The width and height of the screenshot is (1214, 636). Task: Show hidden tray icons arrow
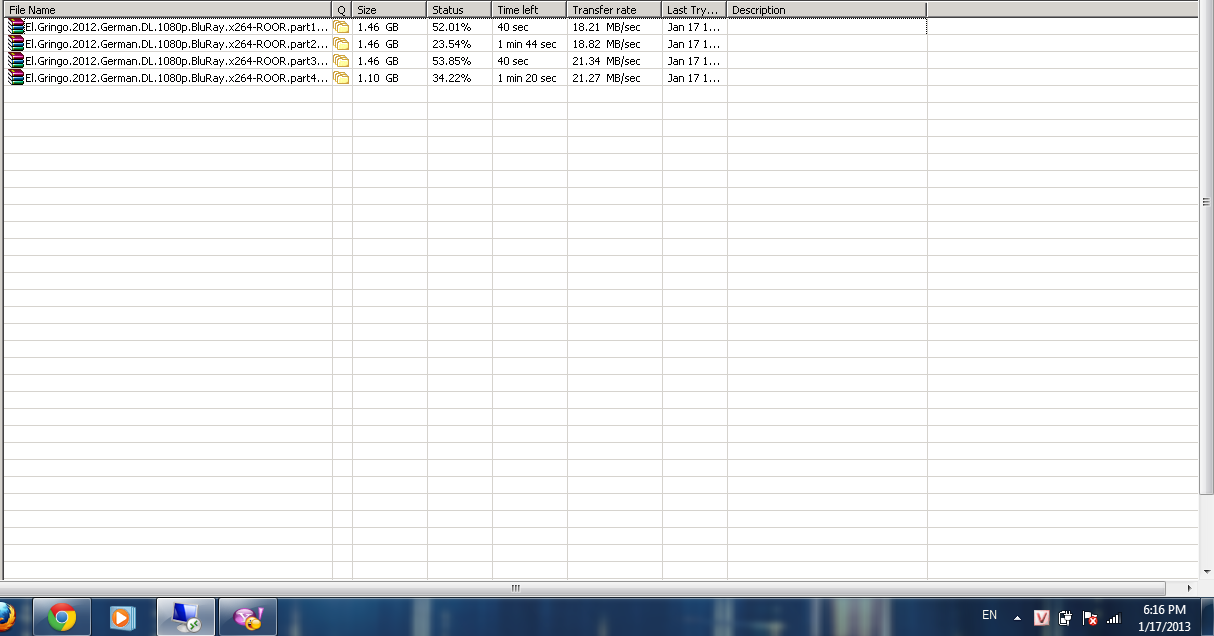[x=1017, y=618]
